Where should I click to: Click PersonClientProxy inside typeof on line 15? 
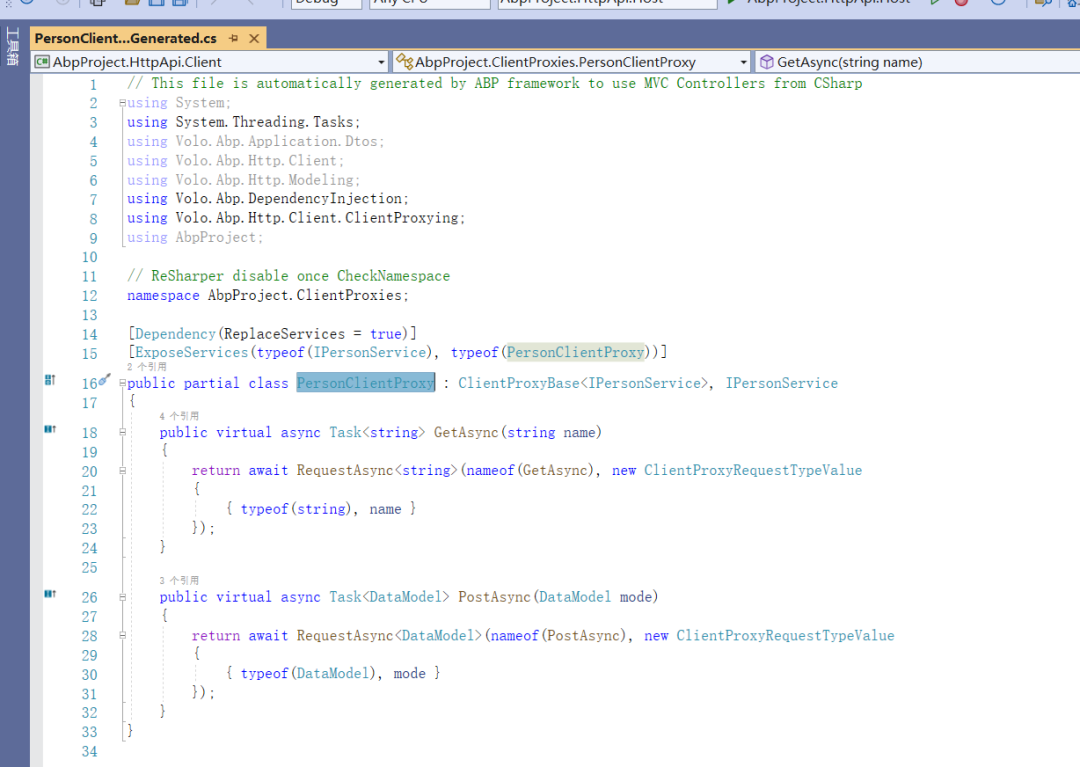575,353
